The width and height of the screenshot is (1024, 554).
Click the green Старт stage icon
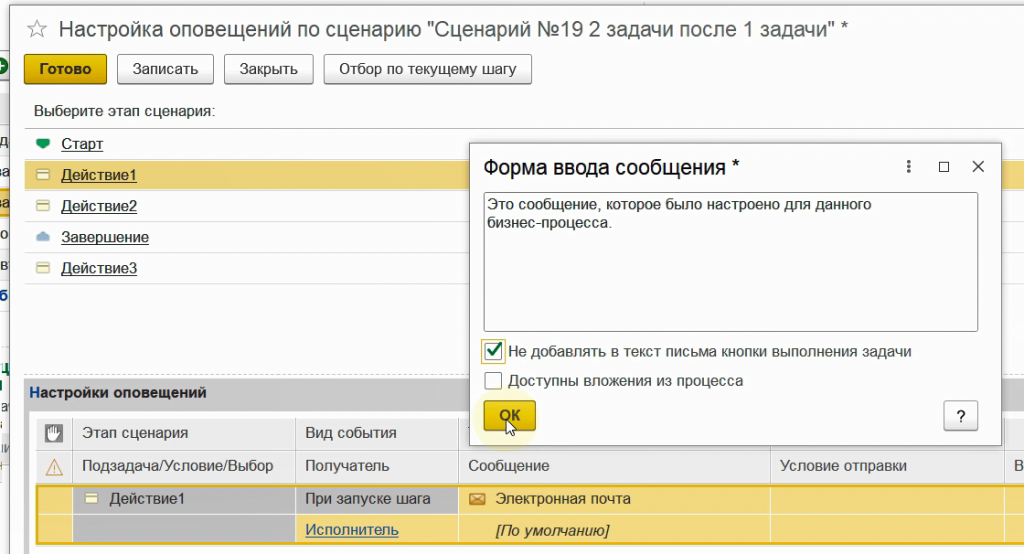pyautogui.click(x=42, y=144)
